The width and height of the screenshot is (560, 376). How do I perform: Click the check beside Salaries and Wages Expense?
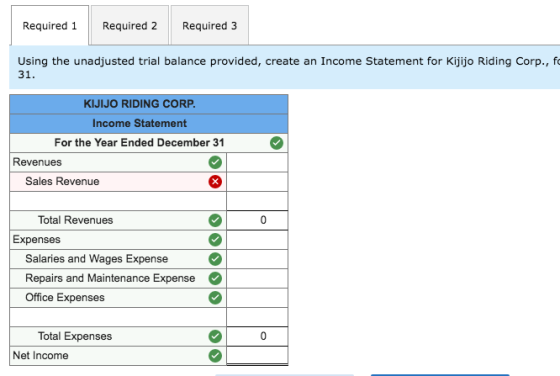point(215,259)
